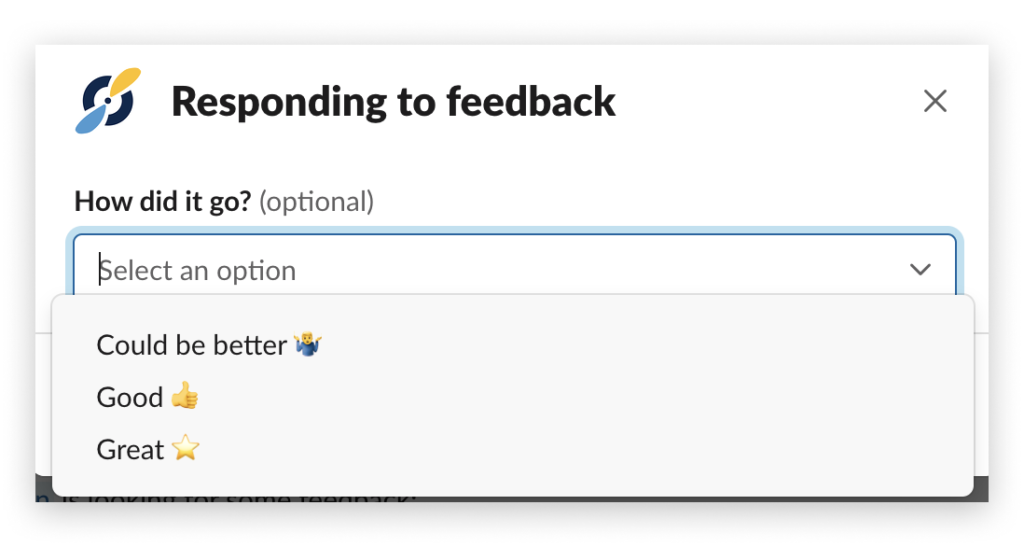This screenshot has width=1024, height=547.
Task: Click the gold star emoji
Action: [x=185, y=448]
